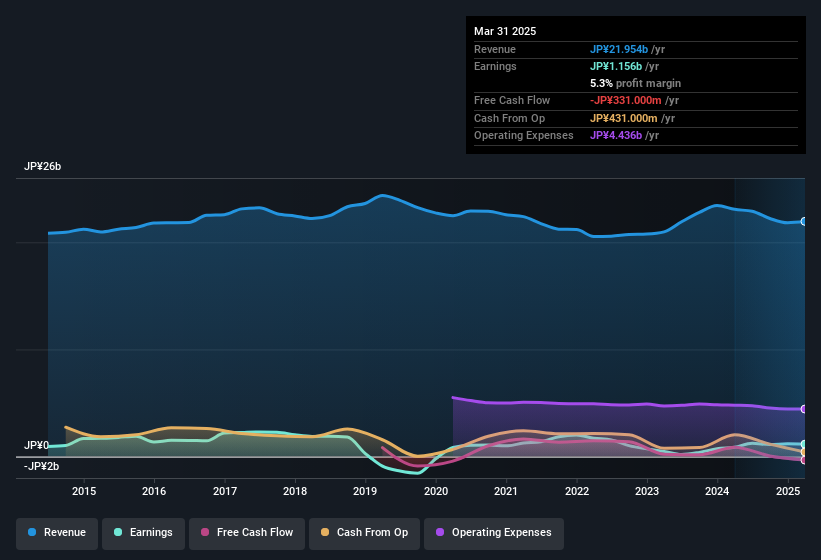Click the orange Cash From Op legend dot
This screenshot has width=821, height=560.
point(325,532)
